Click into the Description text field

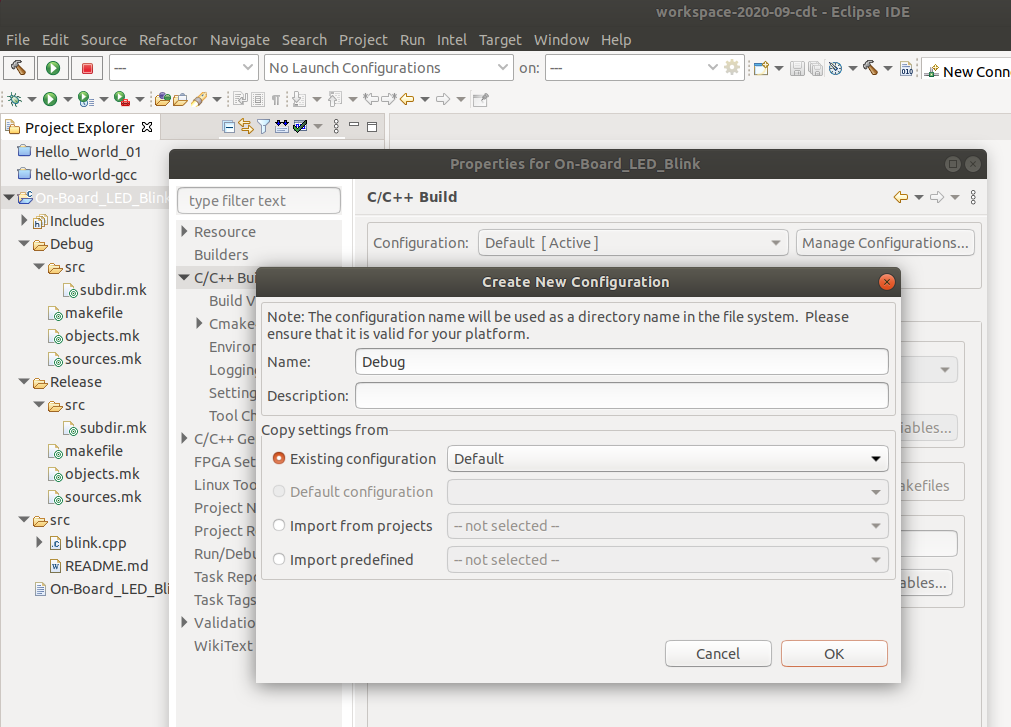click(x=621, y=396)
